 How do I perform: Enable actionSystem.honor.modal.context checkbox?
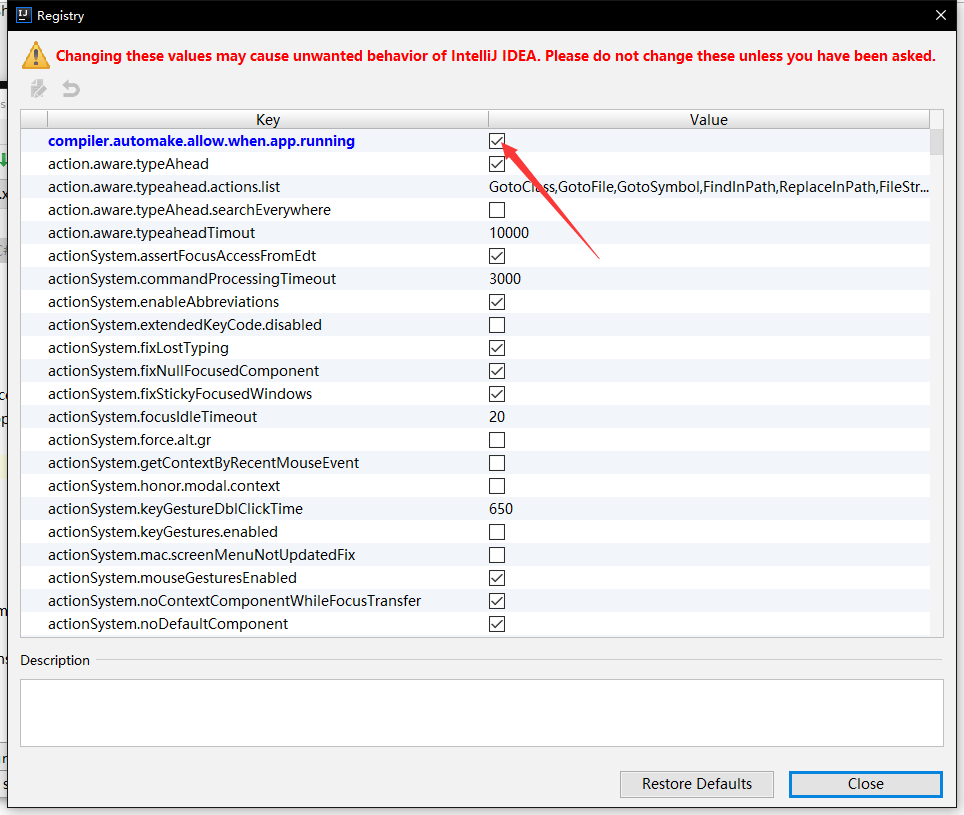coord(497,486)
